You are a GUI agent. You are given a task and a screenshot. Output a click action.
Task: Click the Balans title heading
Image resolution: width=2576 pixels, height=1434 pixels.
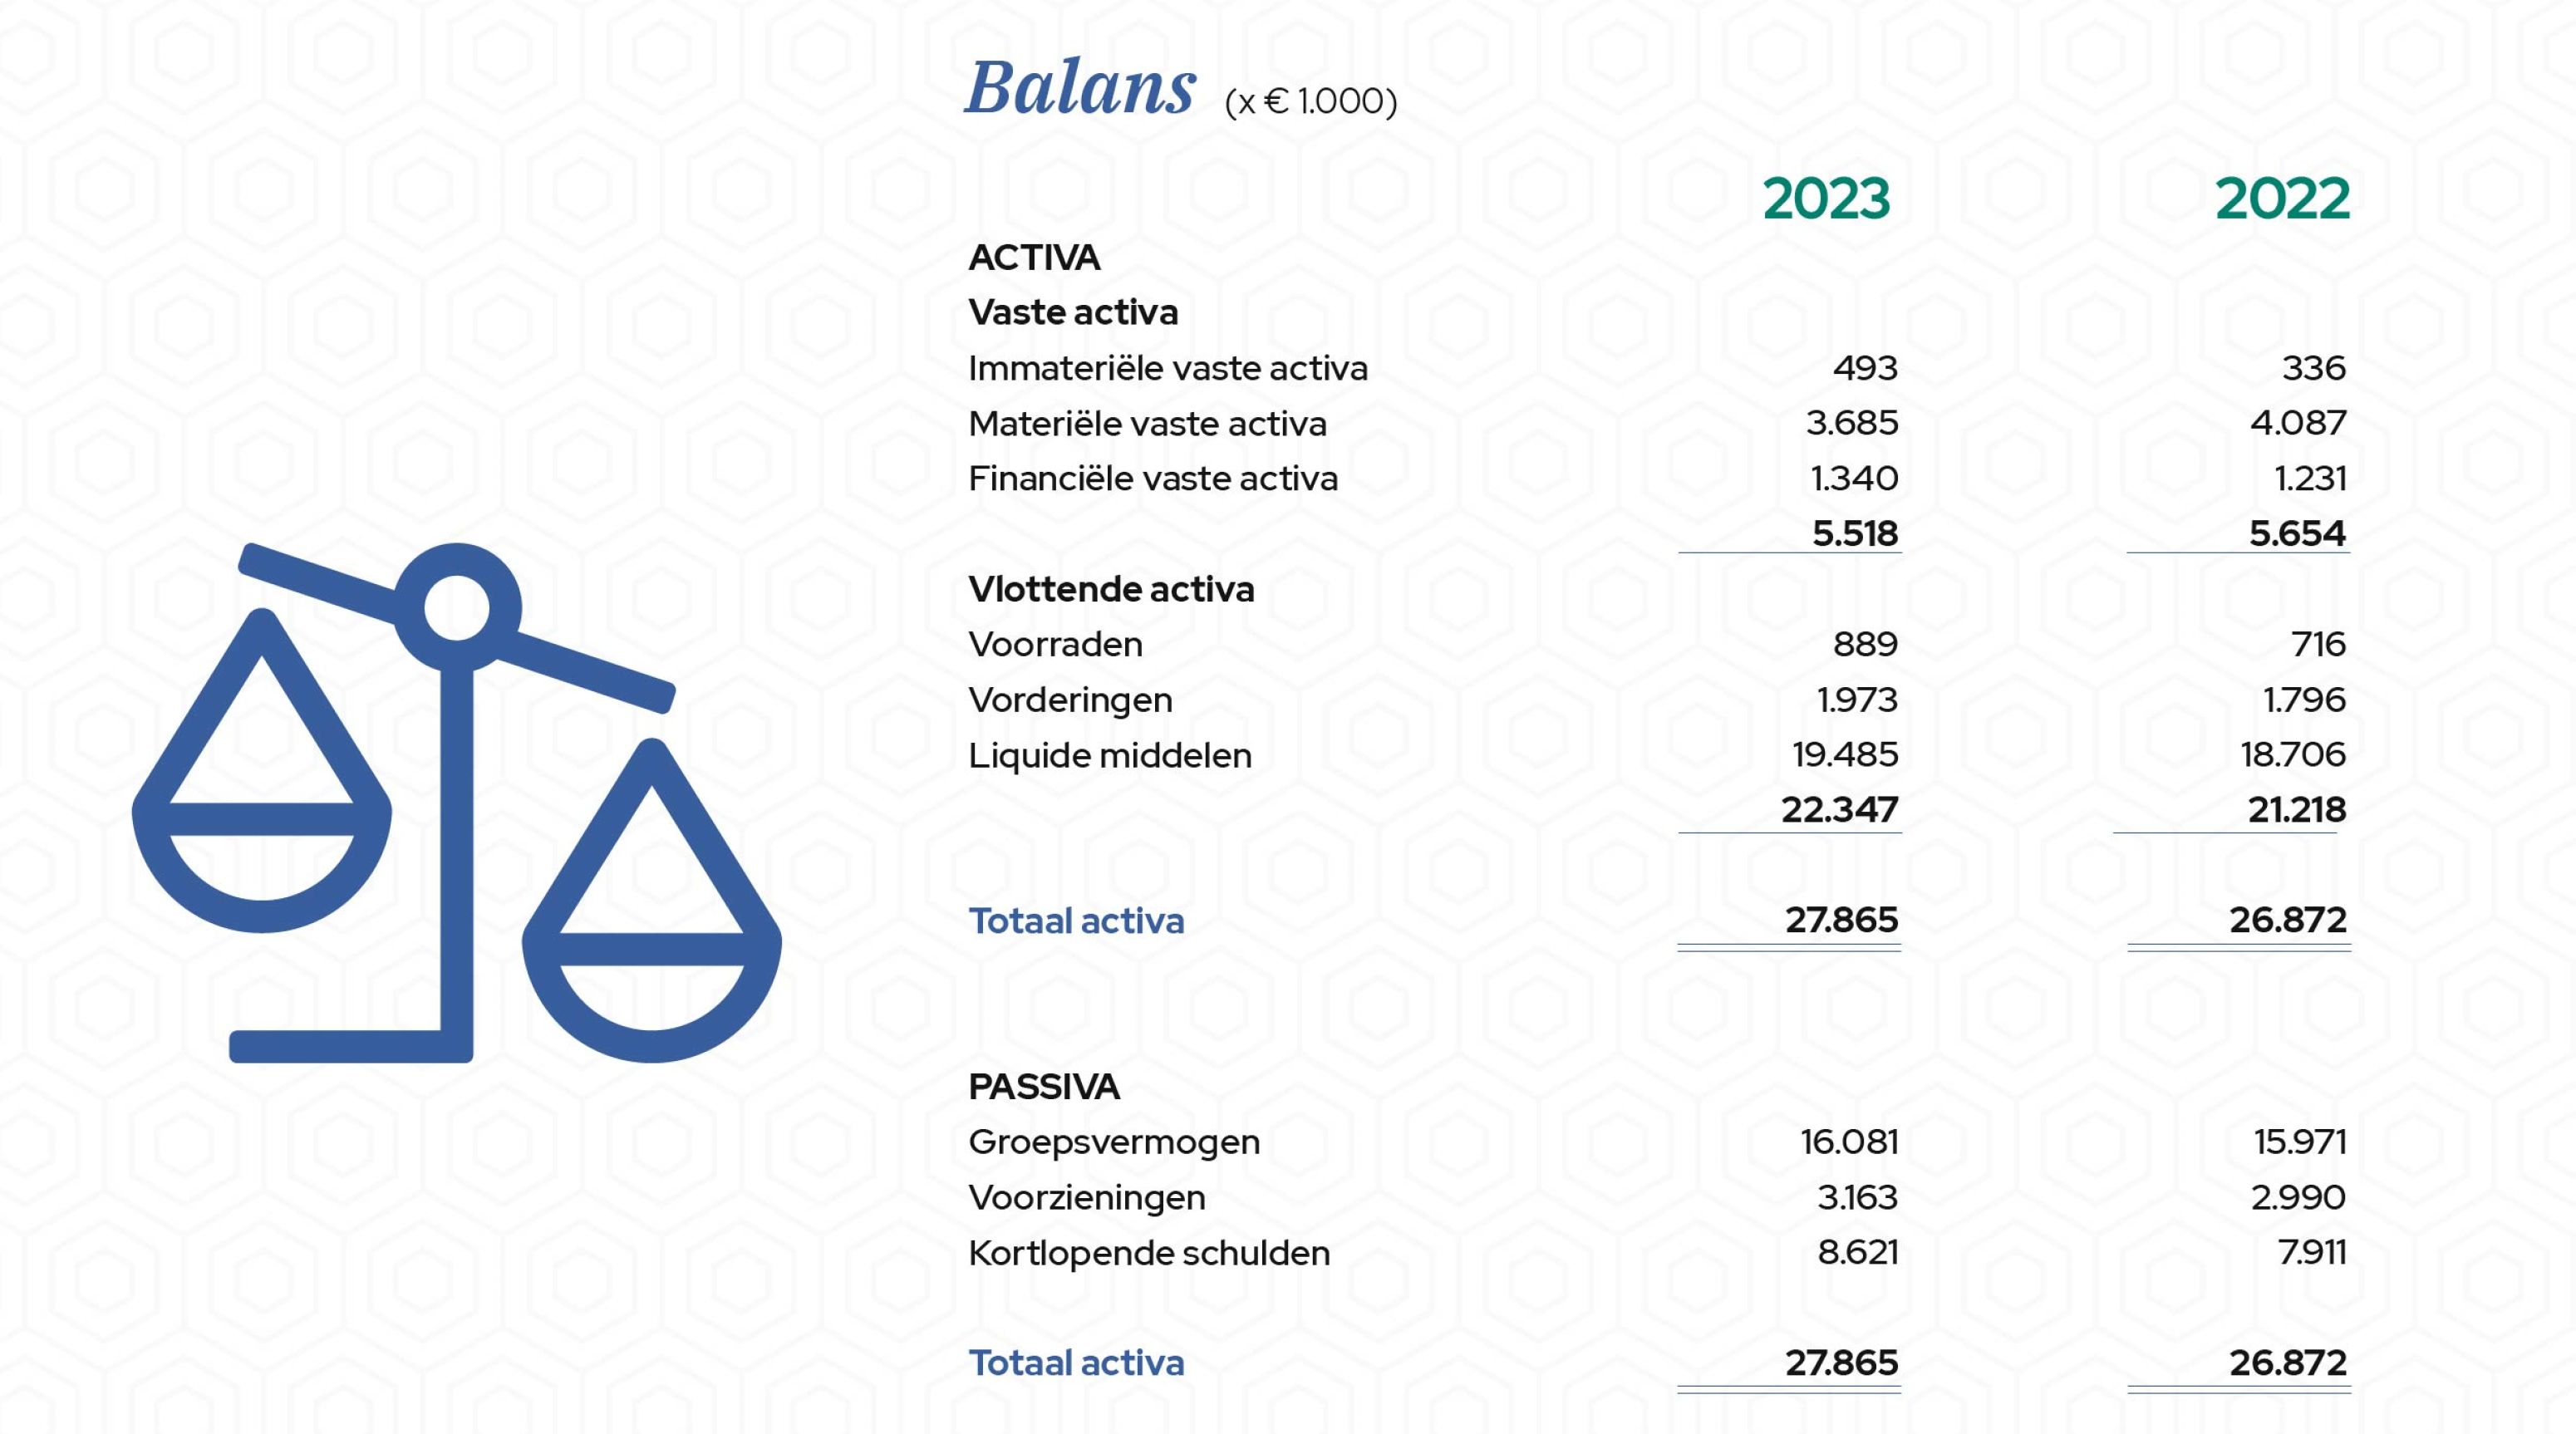pyautogui.click(x=1080, y=88)
